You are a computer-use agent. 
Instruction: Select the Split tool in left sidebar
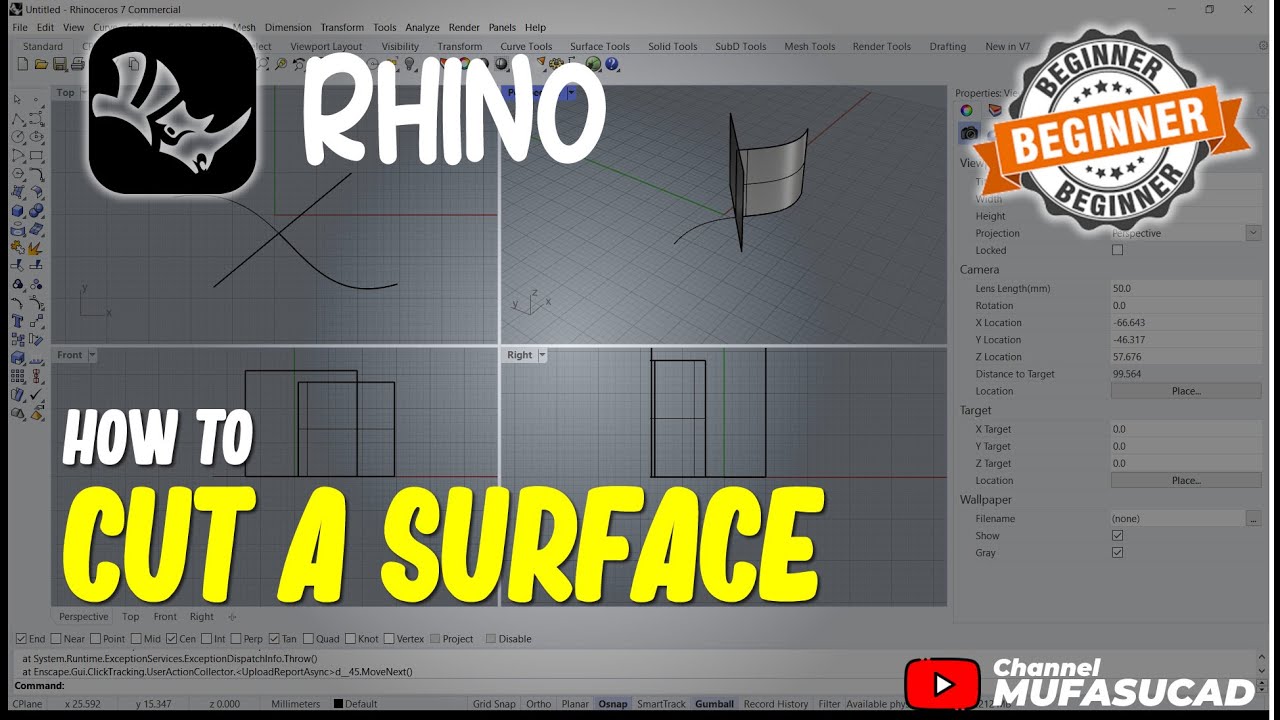(x=36, y=264)
